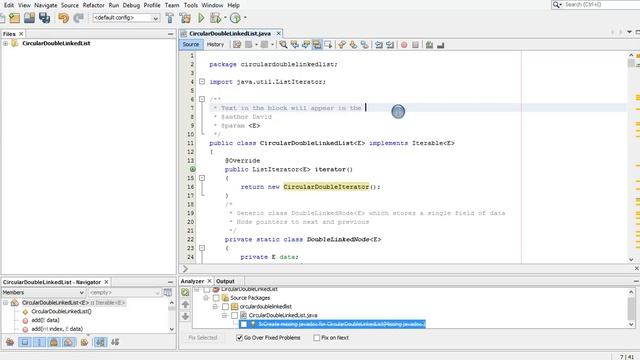Toggle Show Static Members filter in Navigator
The image size is (640, 360).
click(x=39, y=342)
